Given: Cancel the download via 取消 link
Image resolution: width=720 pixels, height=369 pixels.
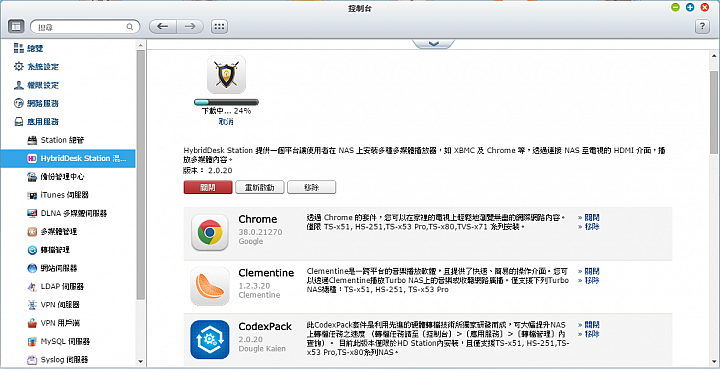Looking at the screenshot, I should pos(226,122).
